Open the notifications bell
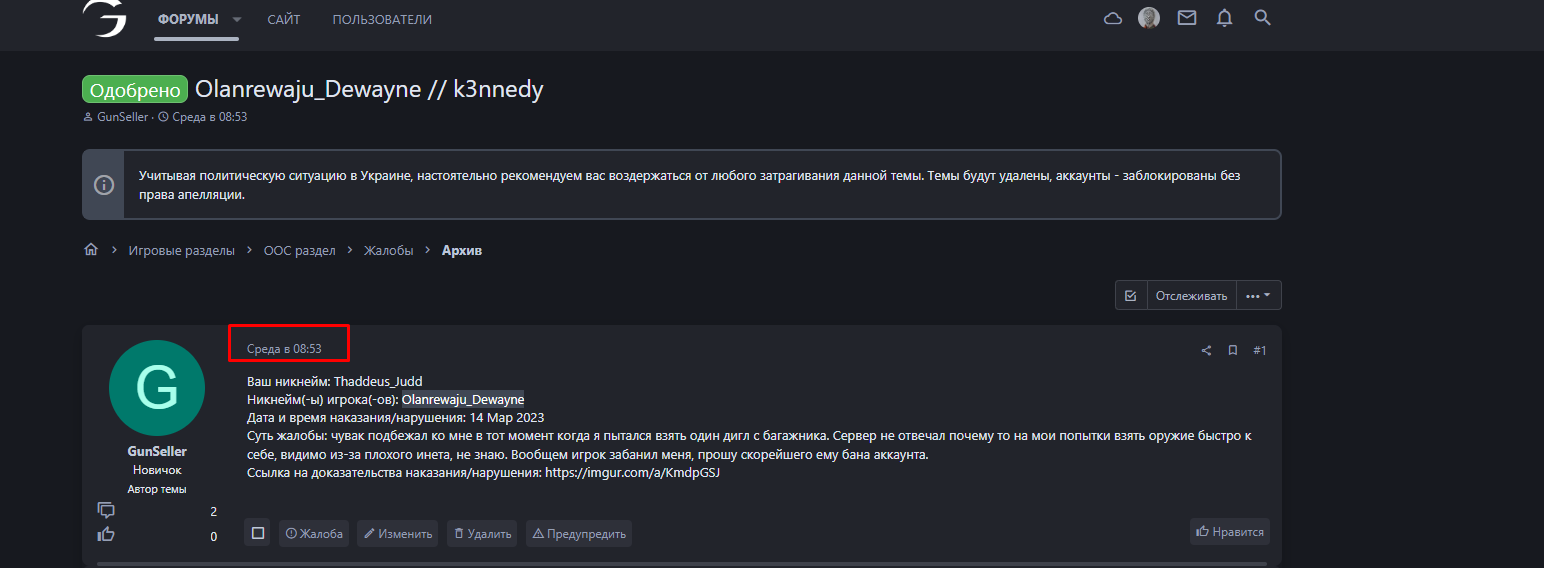 click(x=1224, y=18)
